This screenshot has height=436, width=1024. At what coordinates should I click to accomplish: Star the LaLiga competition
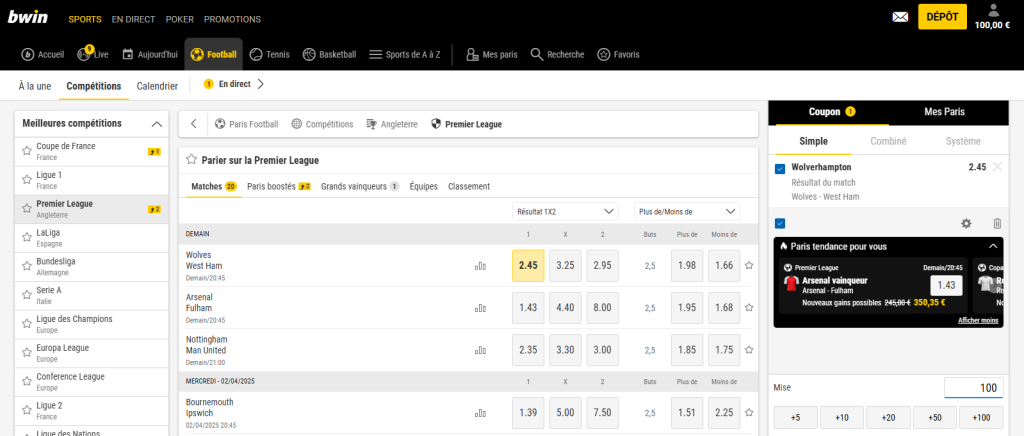27,238
